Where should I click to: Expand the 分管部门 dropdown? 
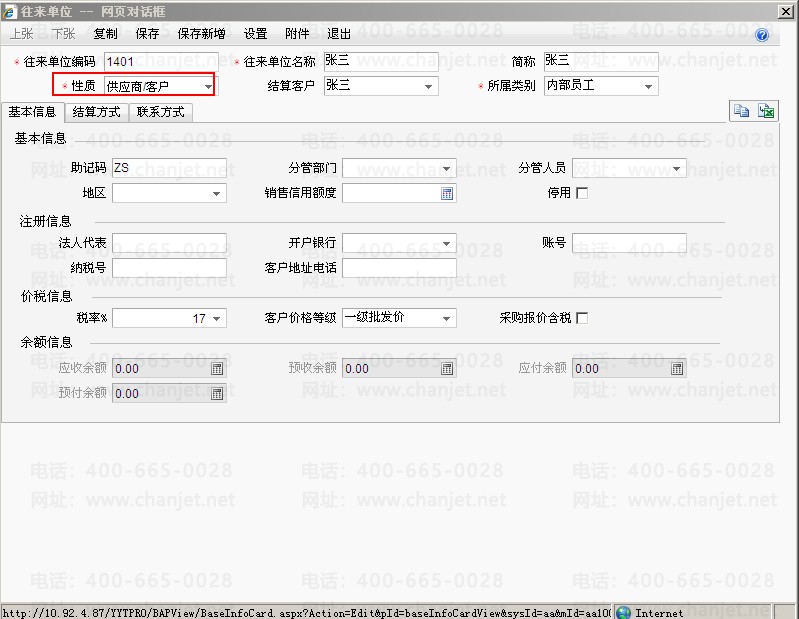pos(446,169)
